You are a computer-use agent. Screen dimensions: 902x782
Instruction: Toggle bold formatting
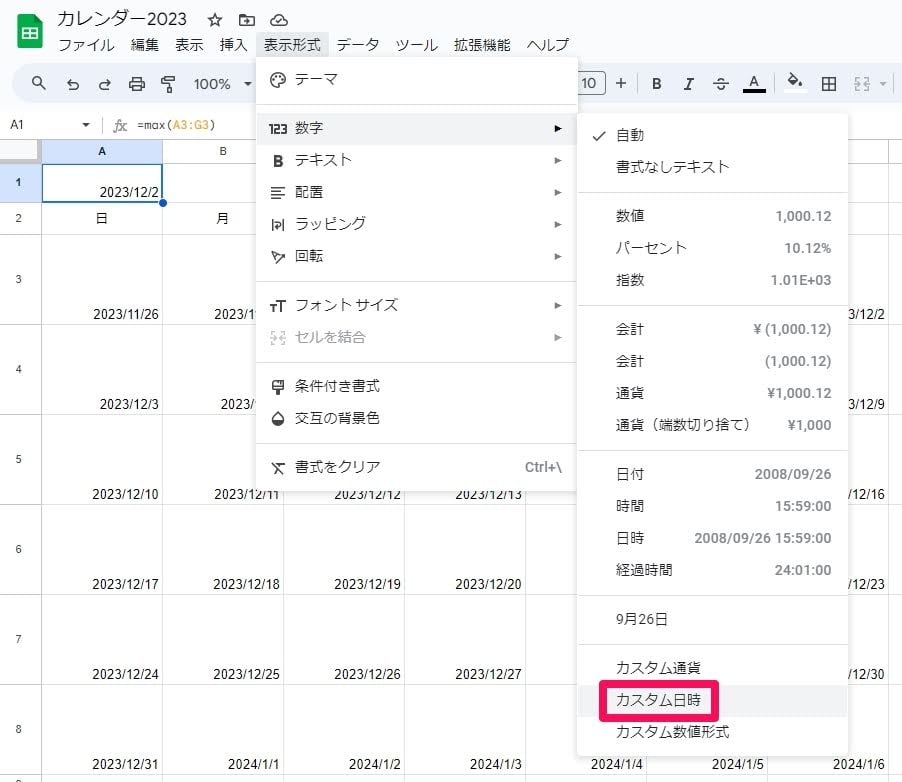coord(656,84)
